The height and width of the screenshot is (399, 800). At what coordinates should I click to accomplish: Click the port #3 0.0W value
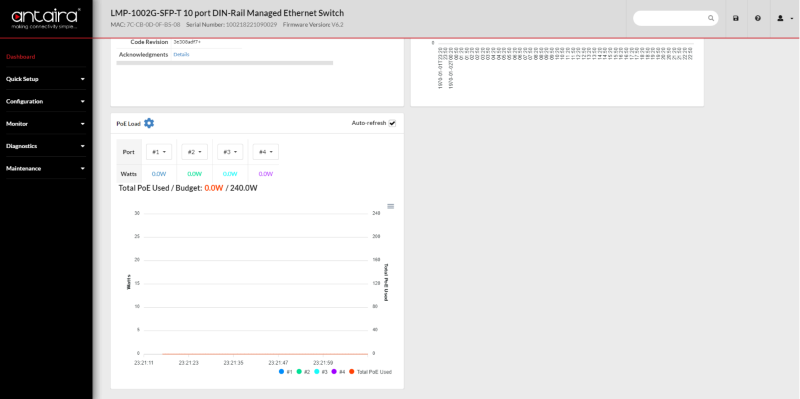230,174
